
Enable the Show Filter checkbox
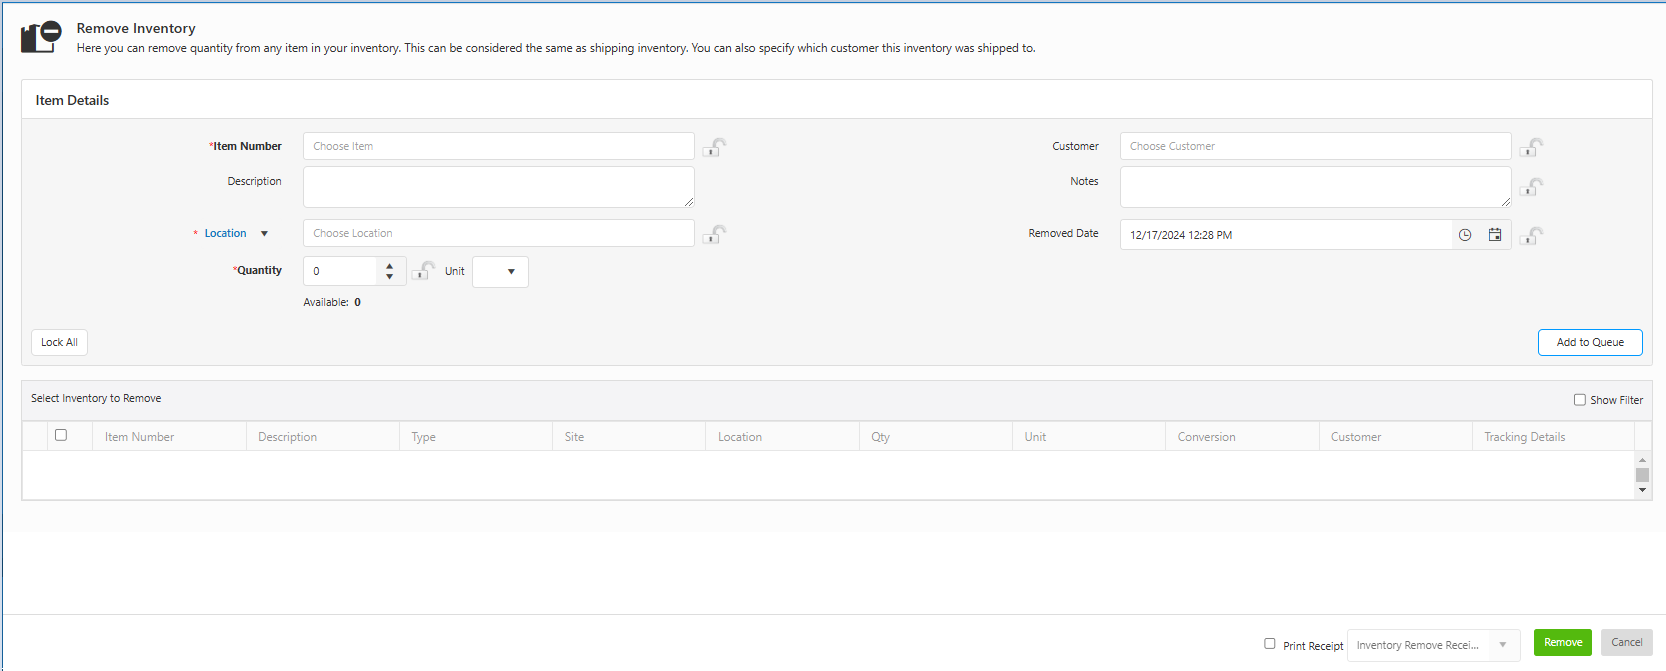tap(1580, 400)
